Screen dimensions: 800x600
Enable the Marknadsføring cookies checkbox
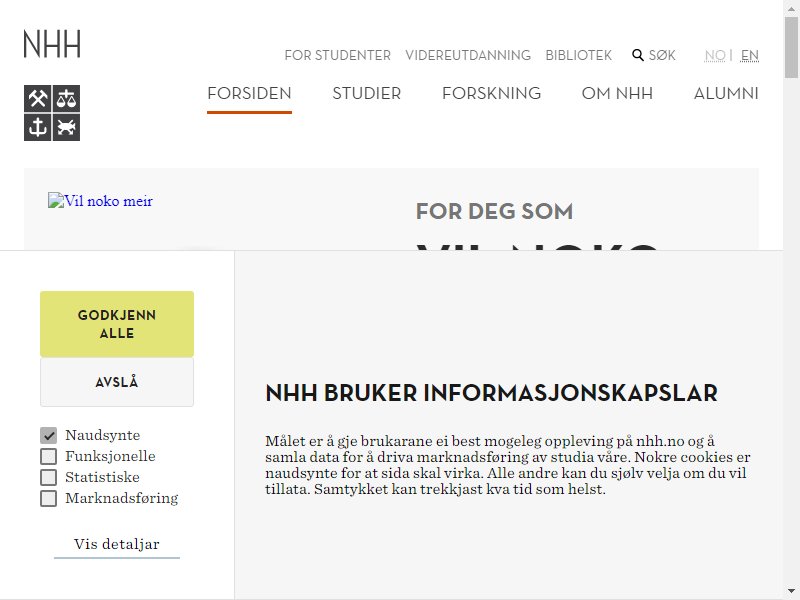[48, 498]
